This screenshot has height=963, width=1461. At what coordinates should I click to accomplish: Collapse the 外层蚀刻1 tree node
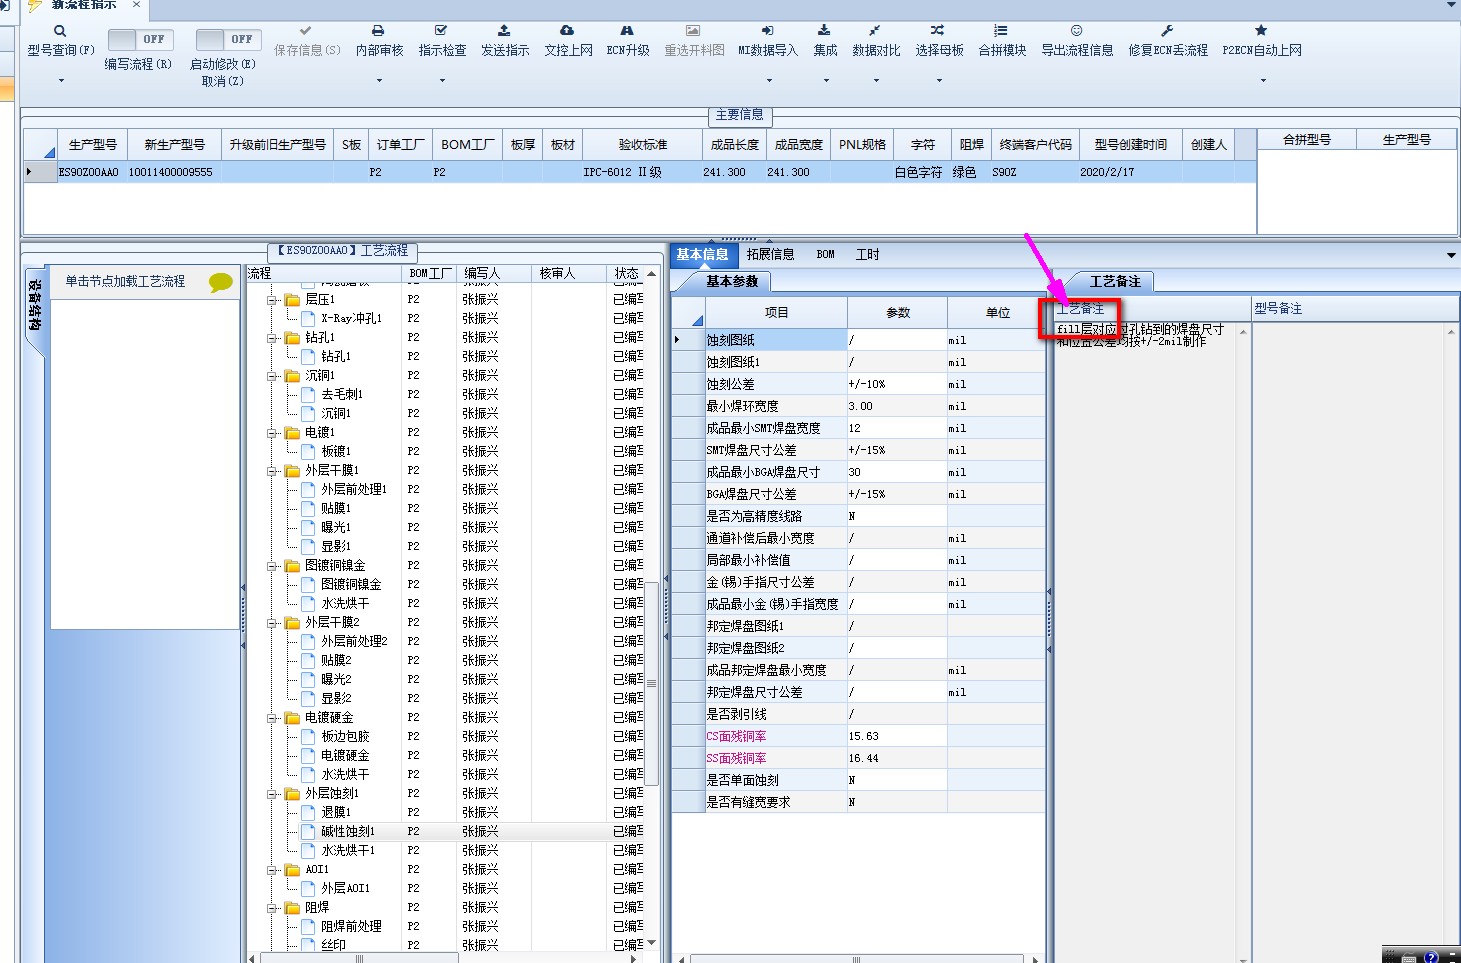coord(272,794)
